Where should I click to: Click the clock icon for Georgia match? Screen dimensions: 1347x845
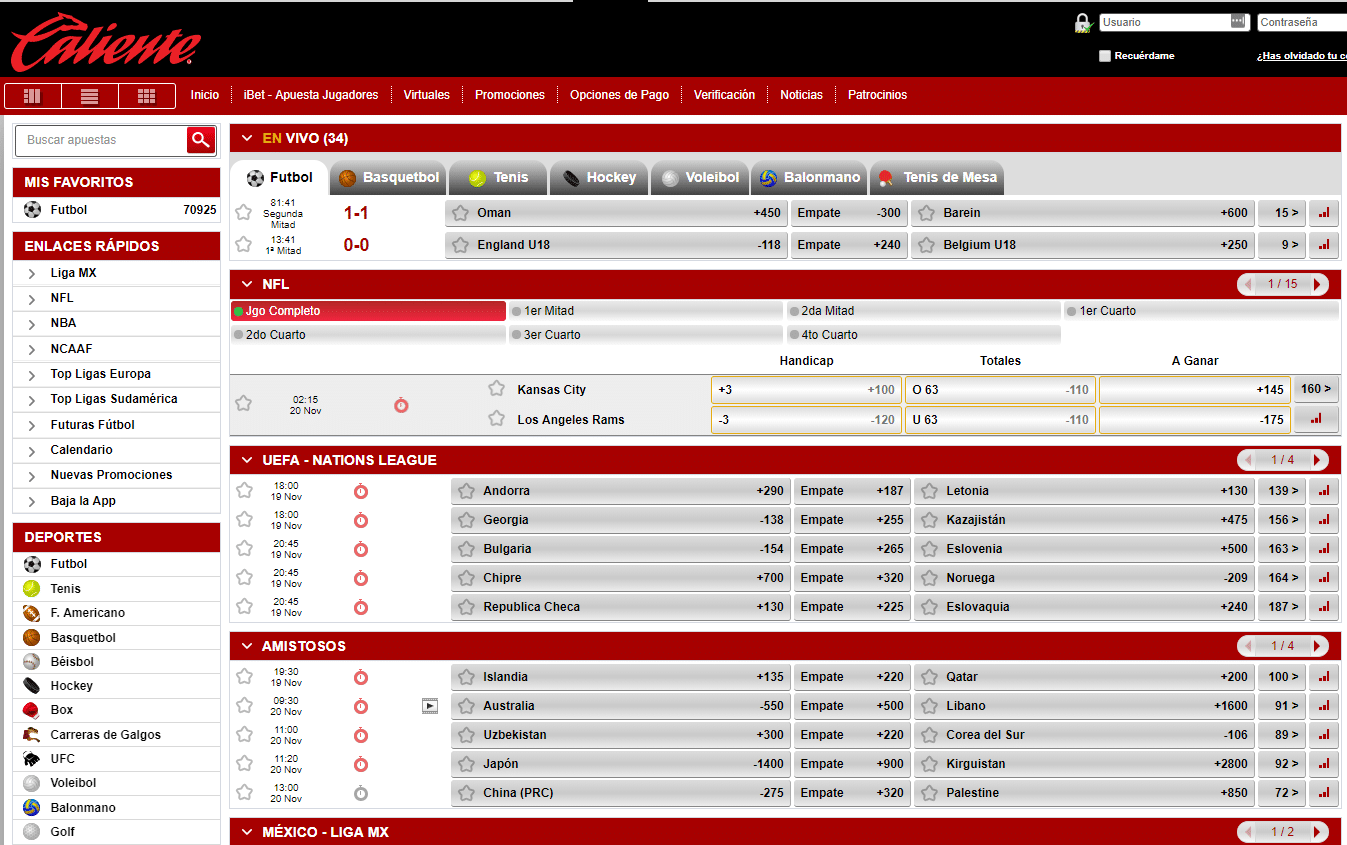coord(361,520)
